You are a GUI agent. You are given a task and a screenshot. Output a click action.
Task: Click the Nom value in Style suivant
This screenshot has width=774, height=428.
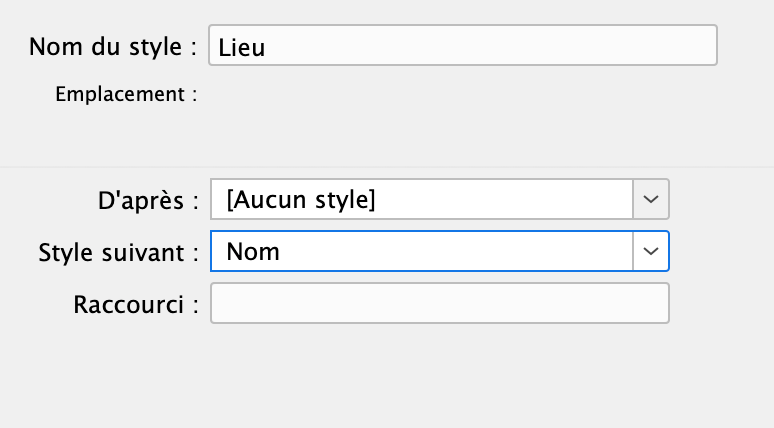click(253, 251)
